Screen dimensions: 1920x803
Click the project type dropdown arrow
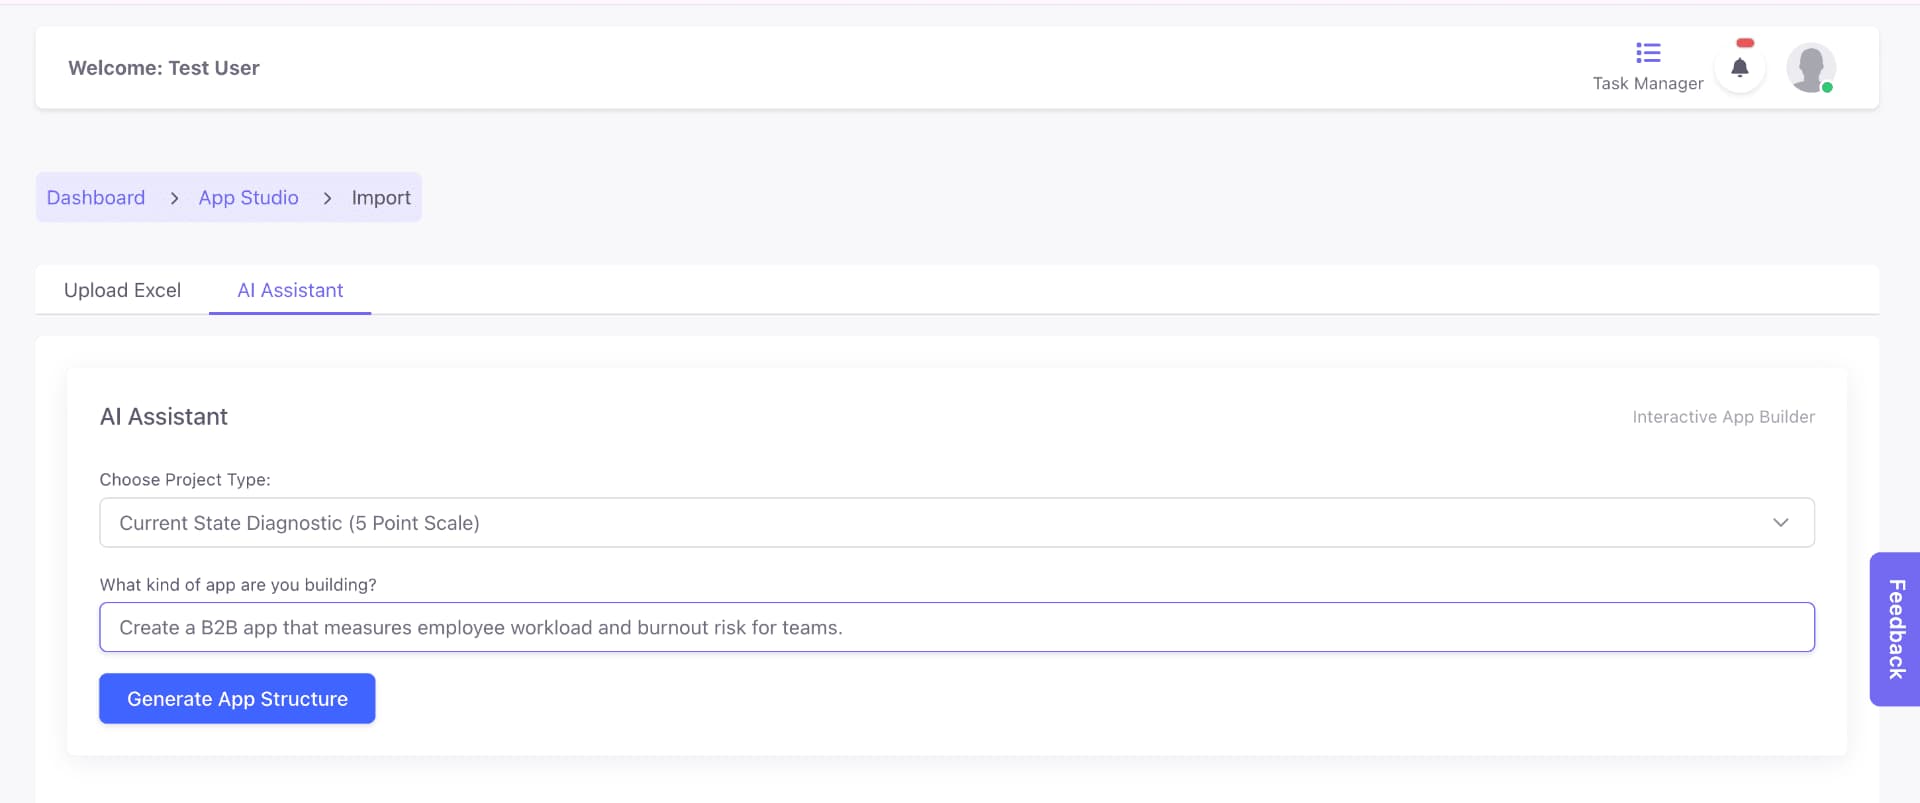point(1780,523)
